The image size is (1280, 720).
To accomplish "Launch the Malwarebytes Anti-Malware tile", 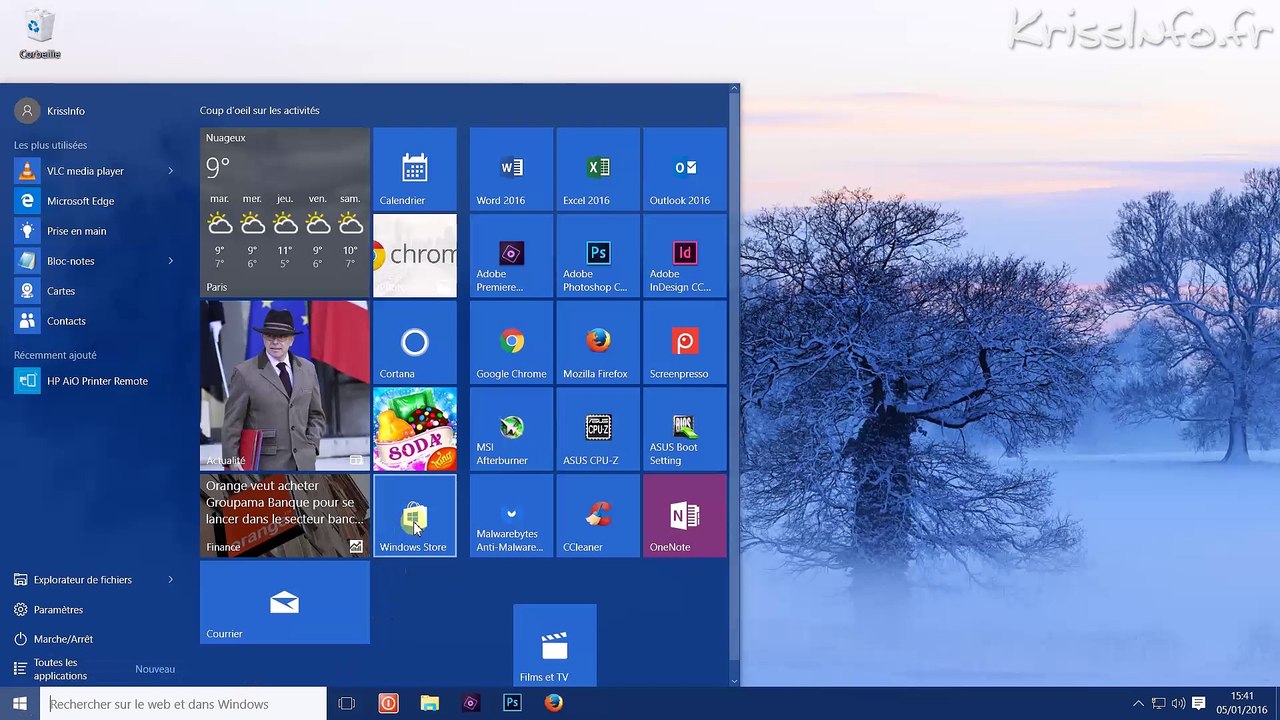I will 511,516.
